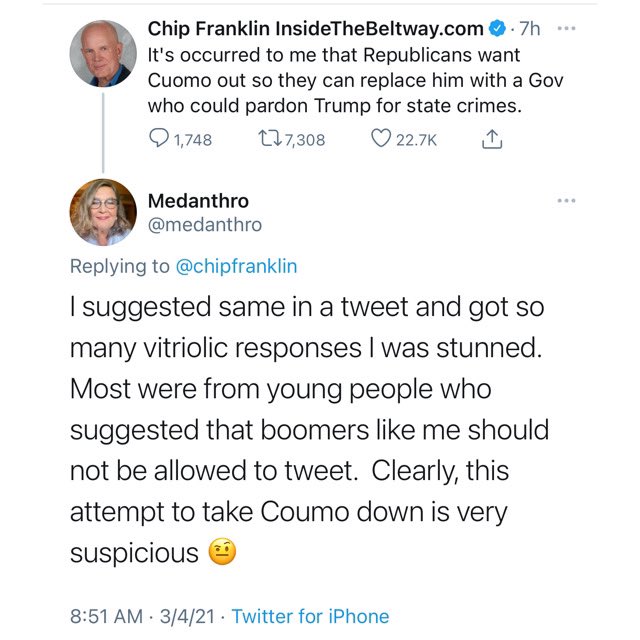
Task: Reply to Chip Franklin's tweet via comment icon
Action: (159, 140)
